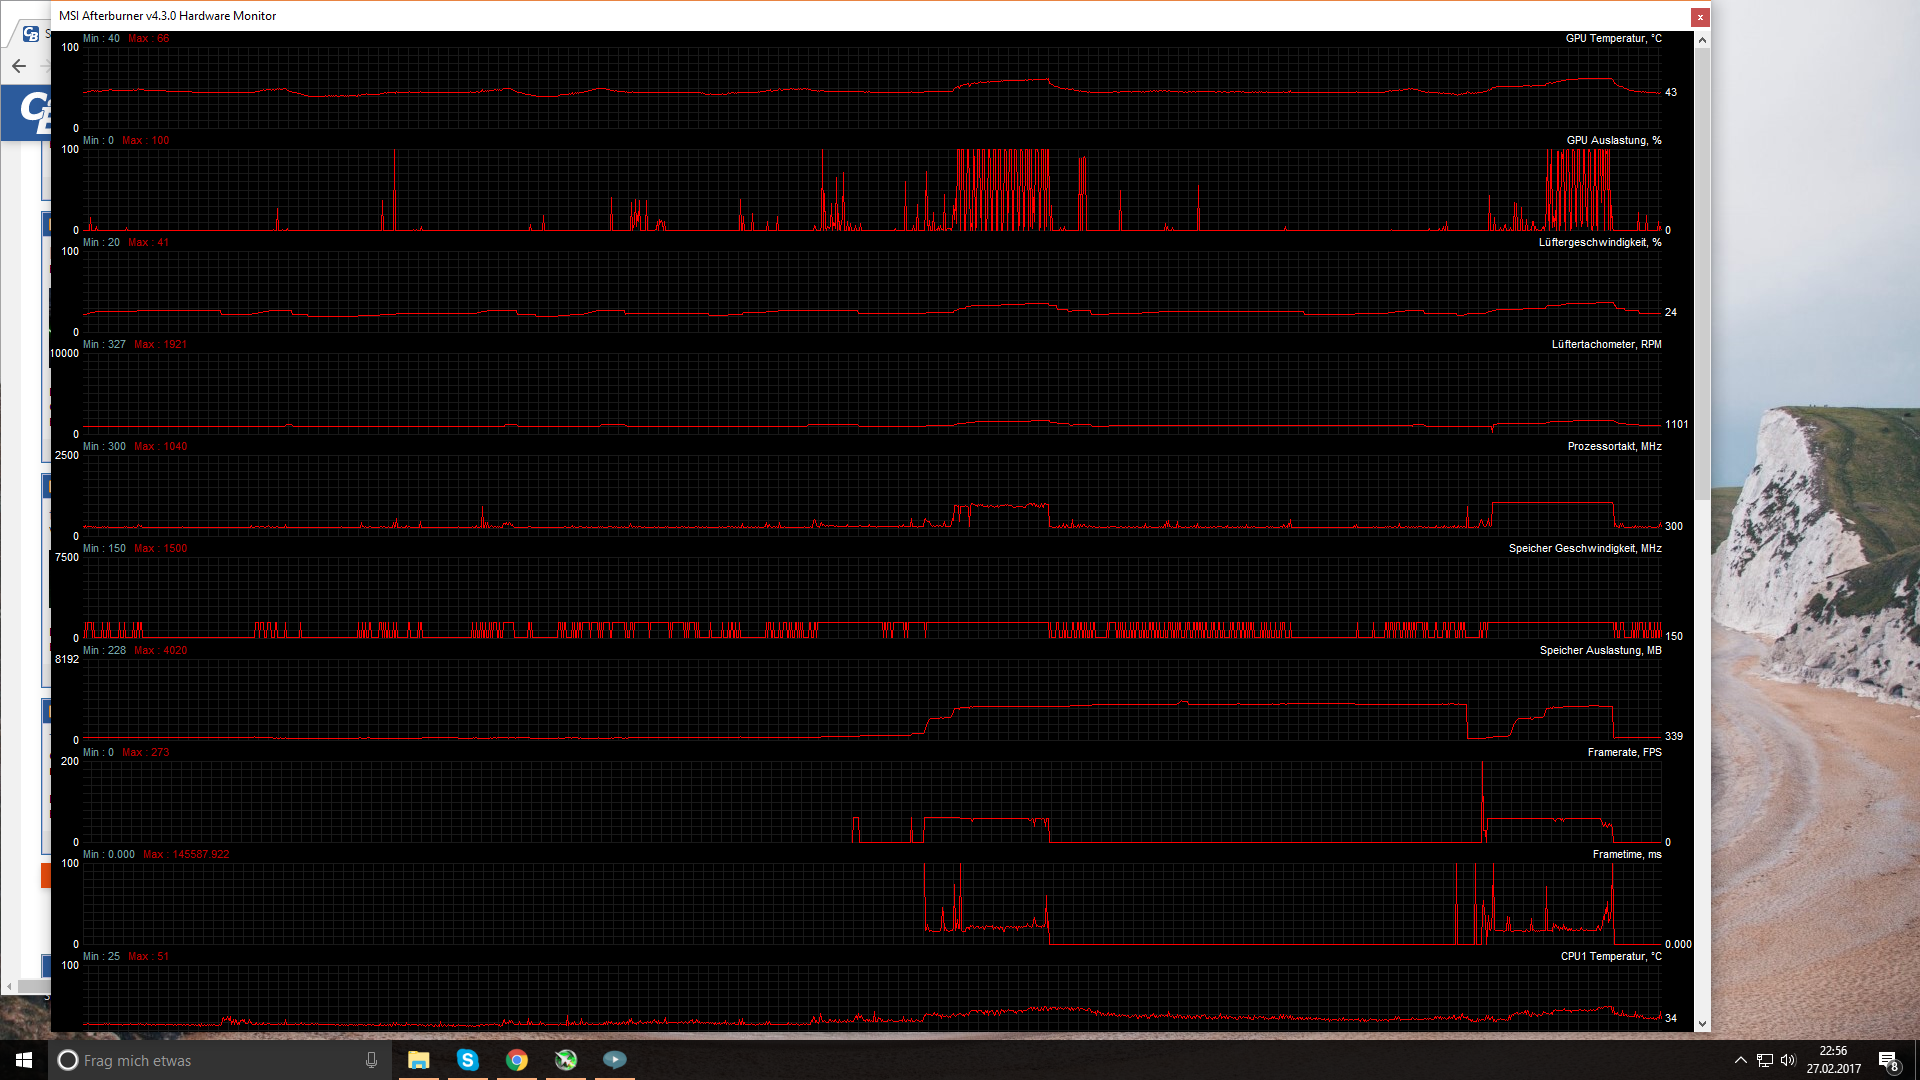Click the Cortana microphone icon
This screenshot has width=1920, height=1080.
pyautogui.click(x=371, y=1060)
